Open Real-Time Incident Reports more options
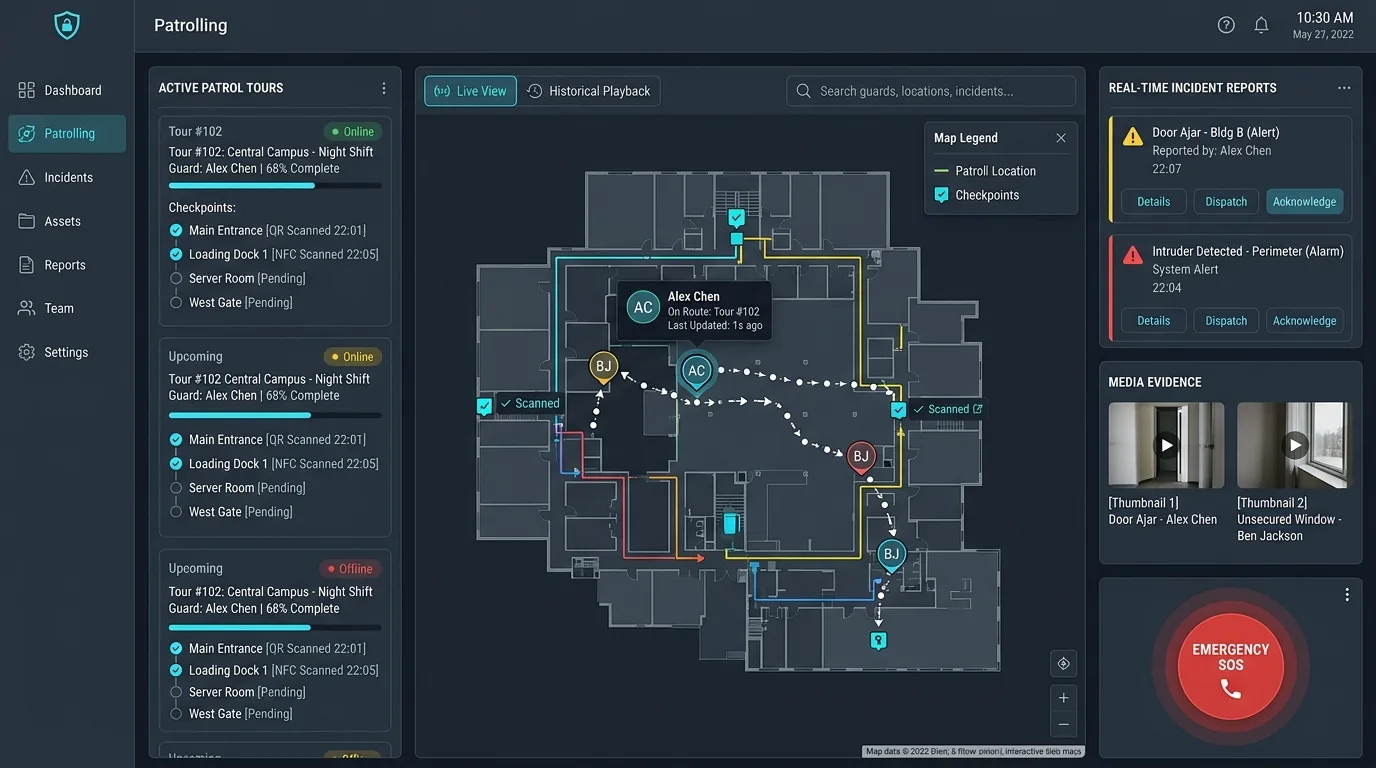Screen dimensions: 1376x768 pyautogui.click(x=1344, y=88)
